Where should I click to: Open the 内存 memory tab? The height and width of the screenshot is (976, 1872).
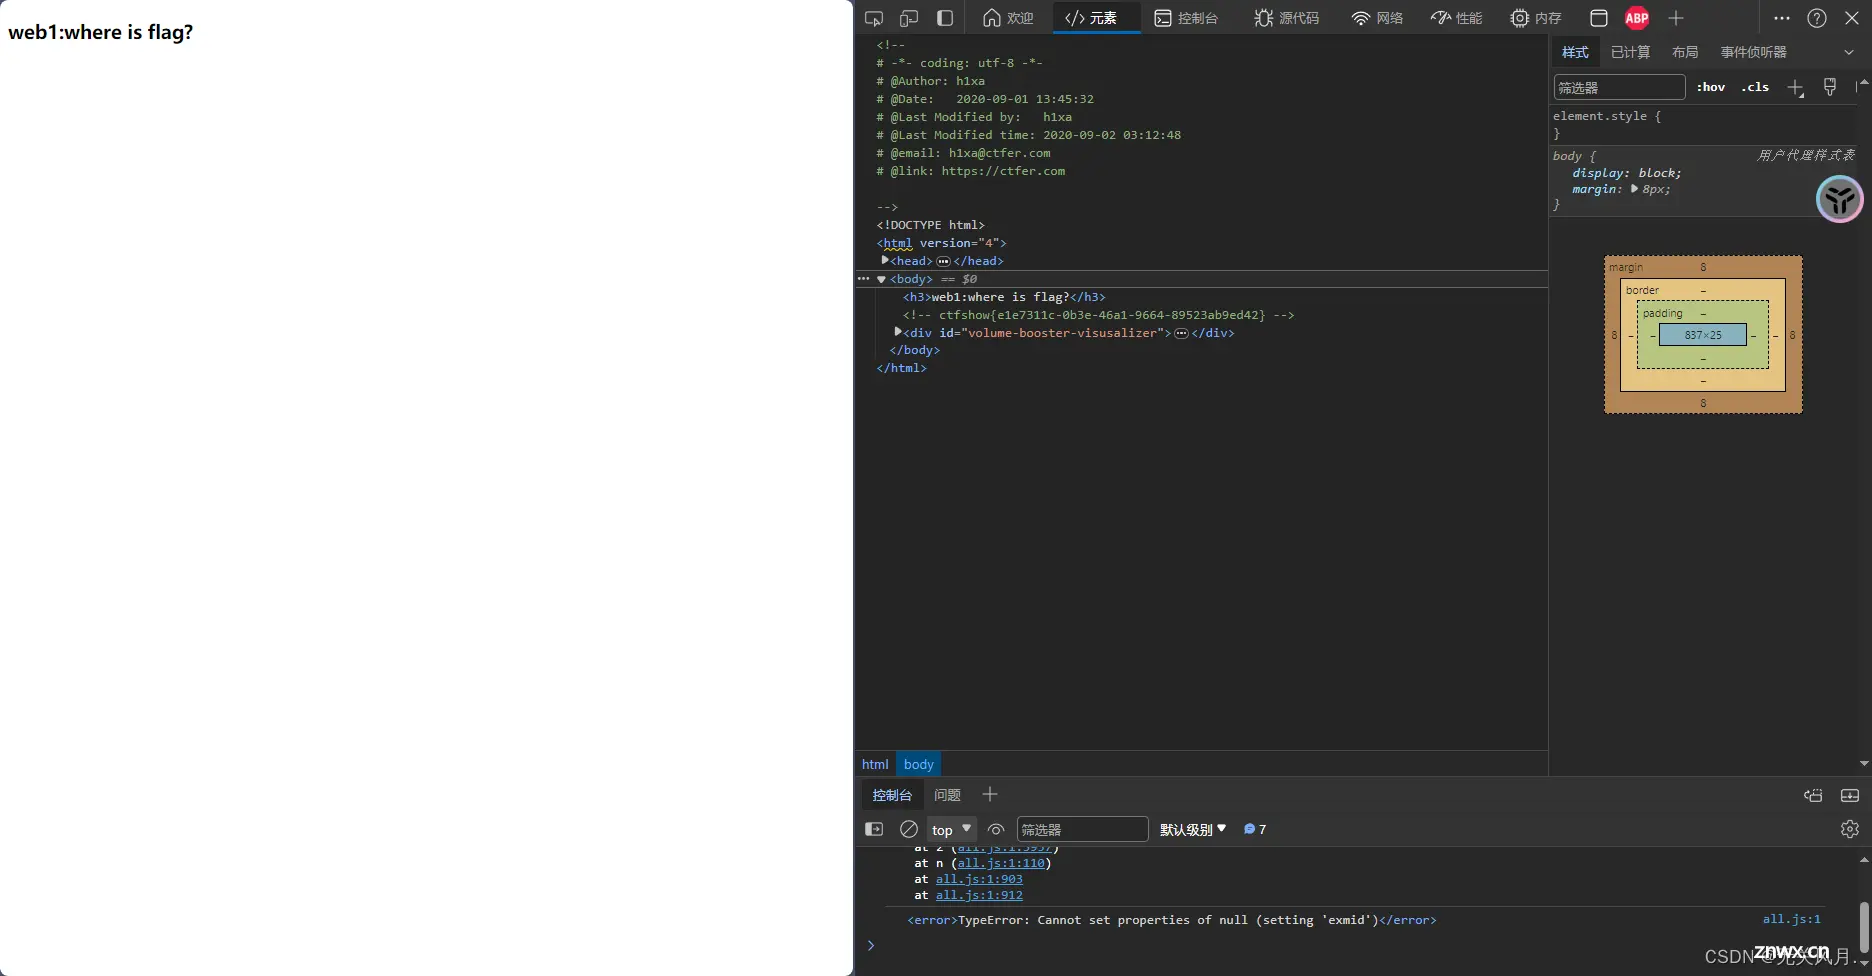pyautogui.click(x=1536, y=18)
